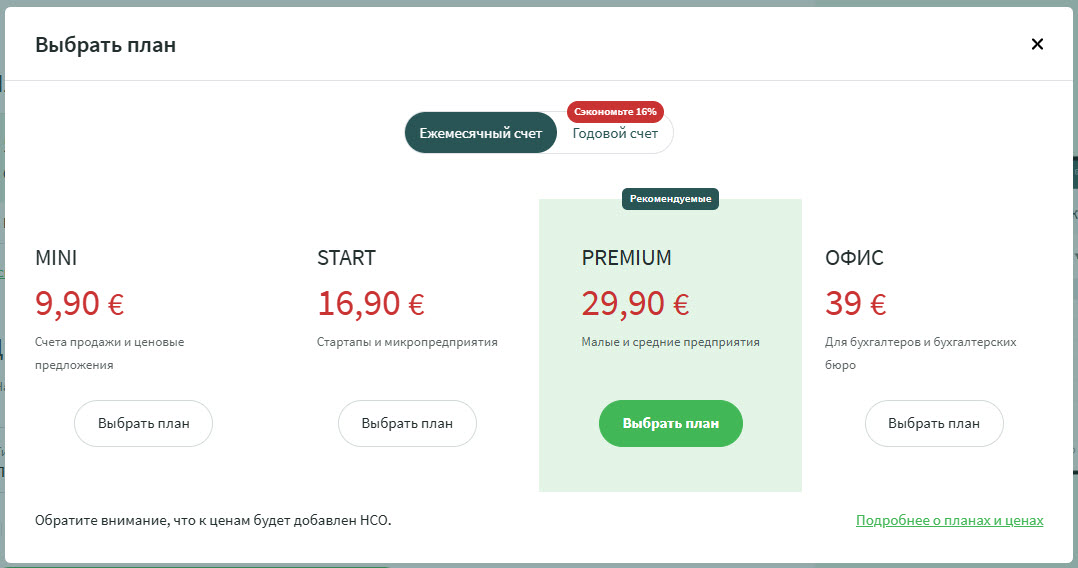Click the 29,90 € price
1078x568 pixels.
point(635,303)
